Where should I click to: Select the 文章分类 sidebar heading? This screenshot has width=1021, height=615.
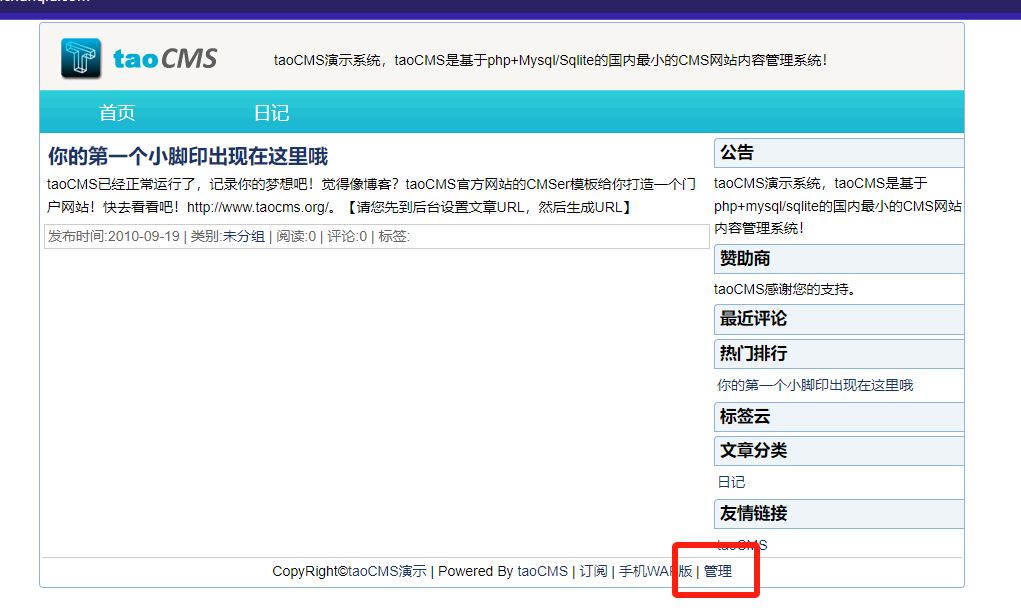pyautogui.click(x=753, y=451)
